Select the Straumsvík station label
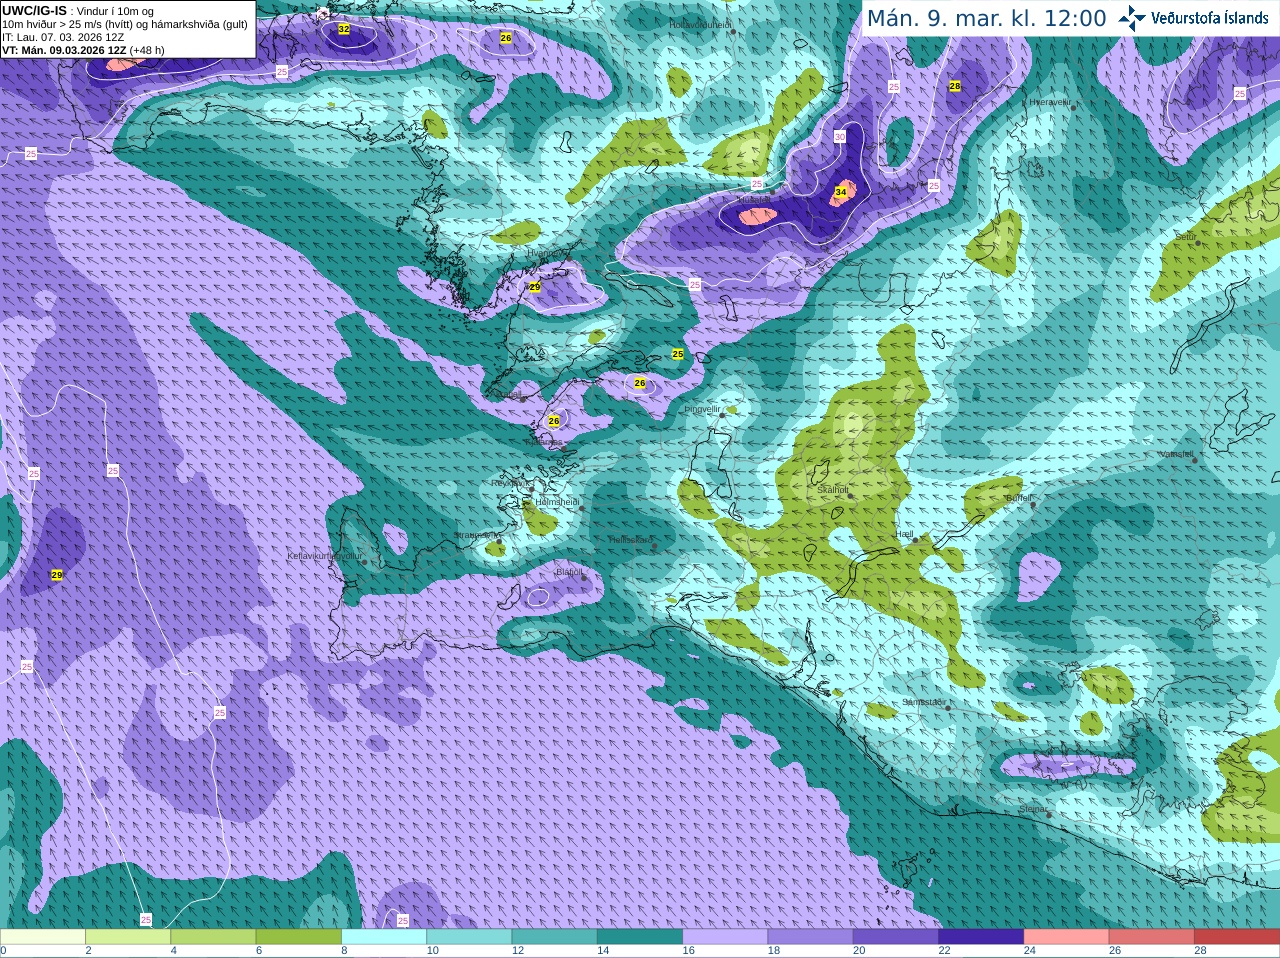Screen dimensions: 1280x958 (475, 535)
